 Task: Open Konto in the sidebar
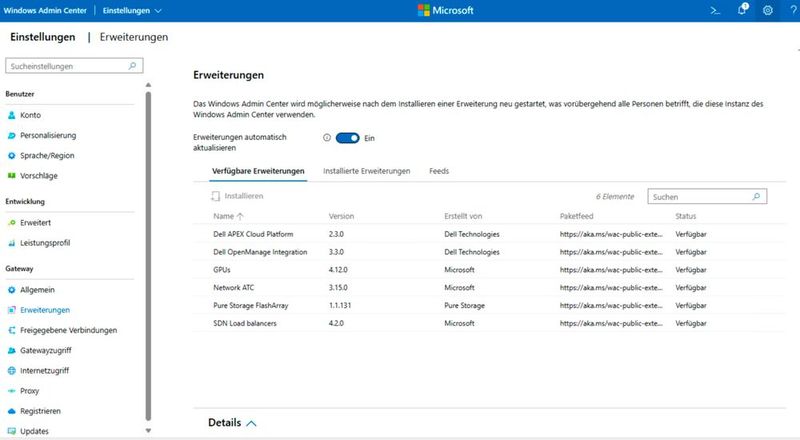[x=31, y=115]
